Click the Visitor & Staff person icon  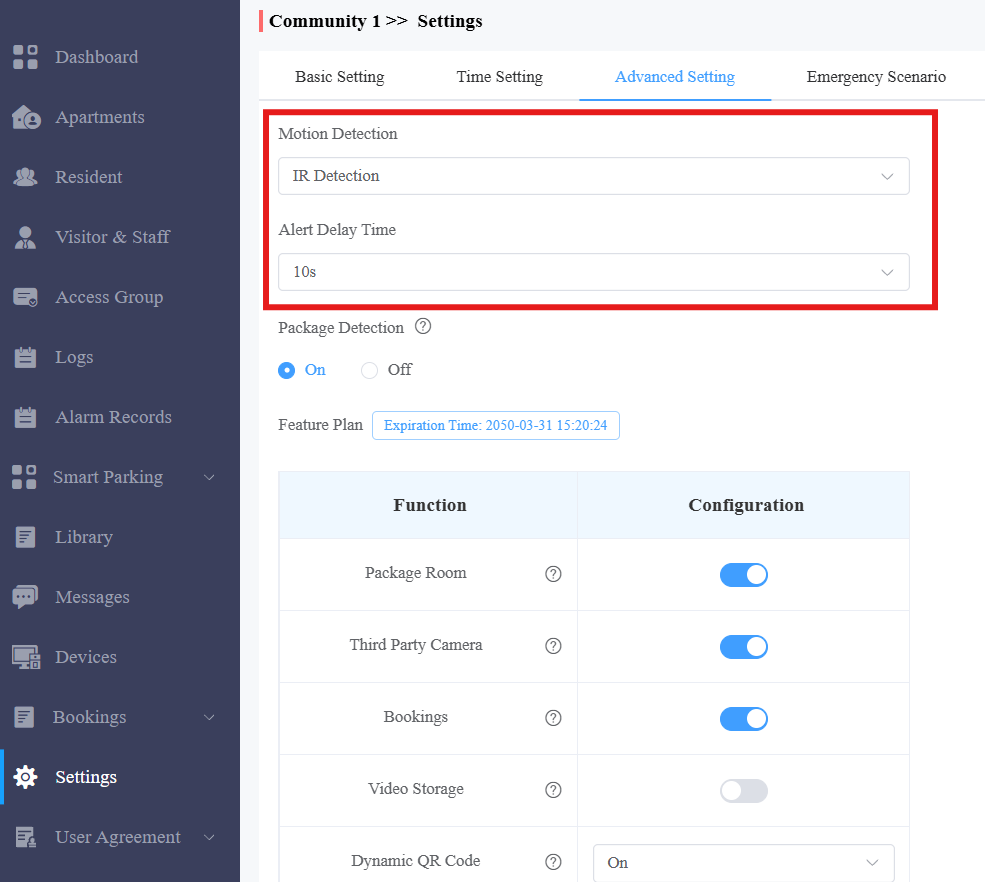(x=25, y=237)
